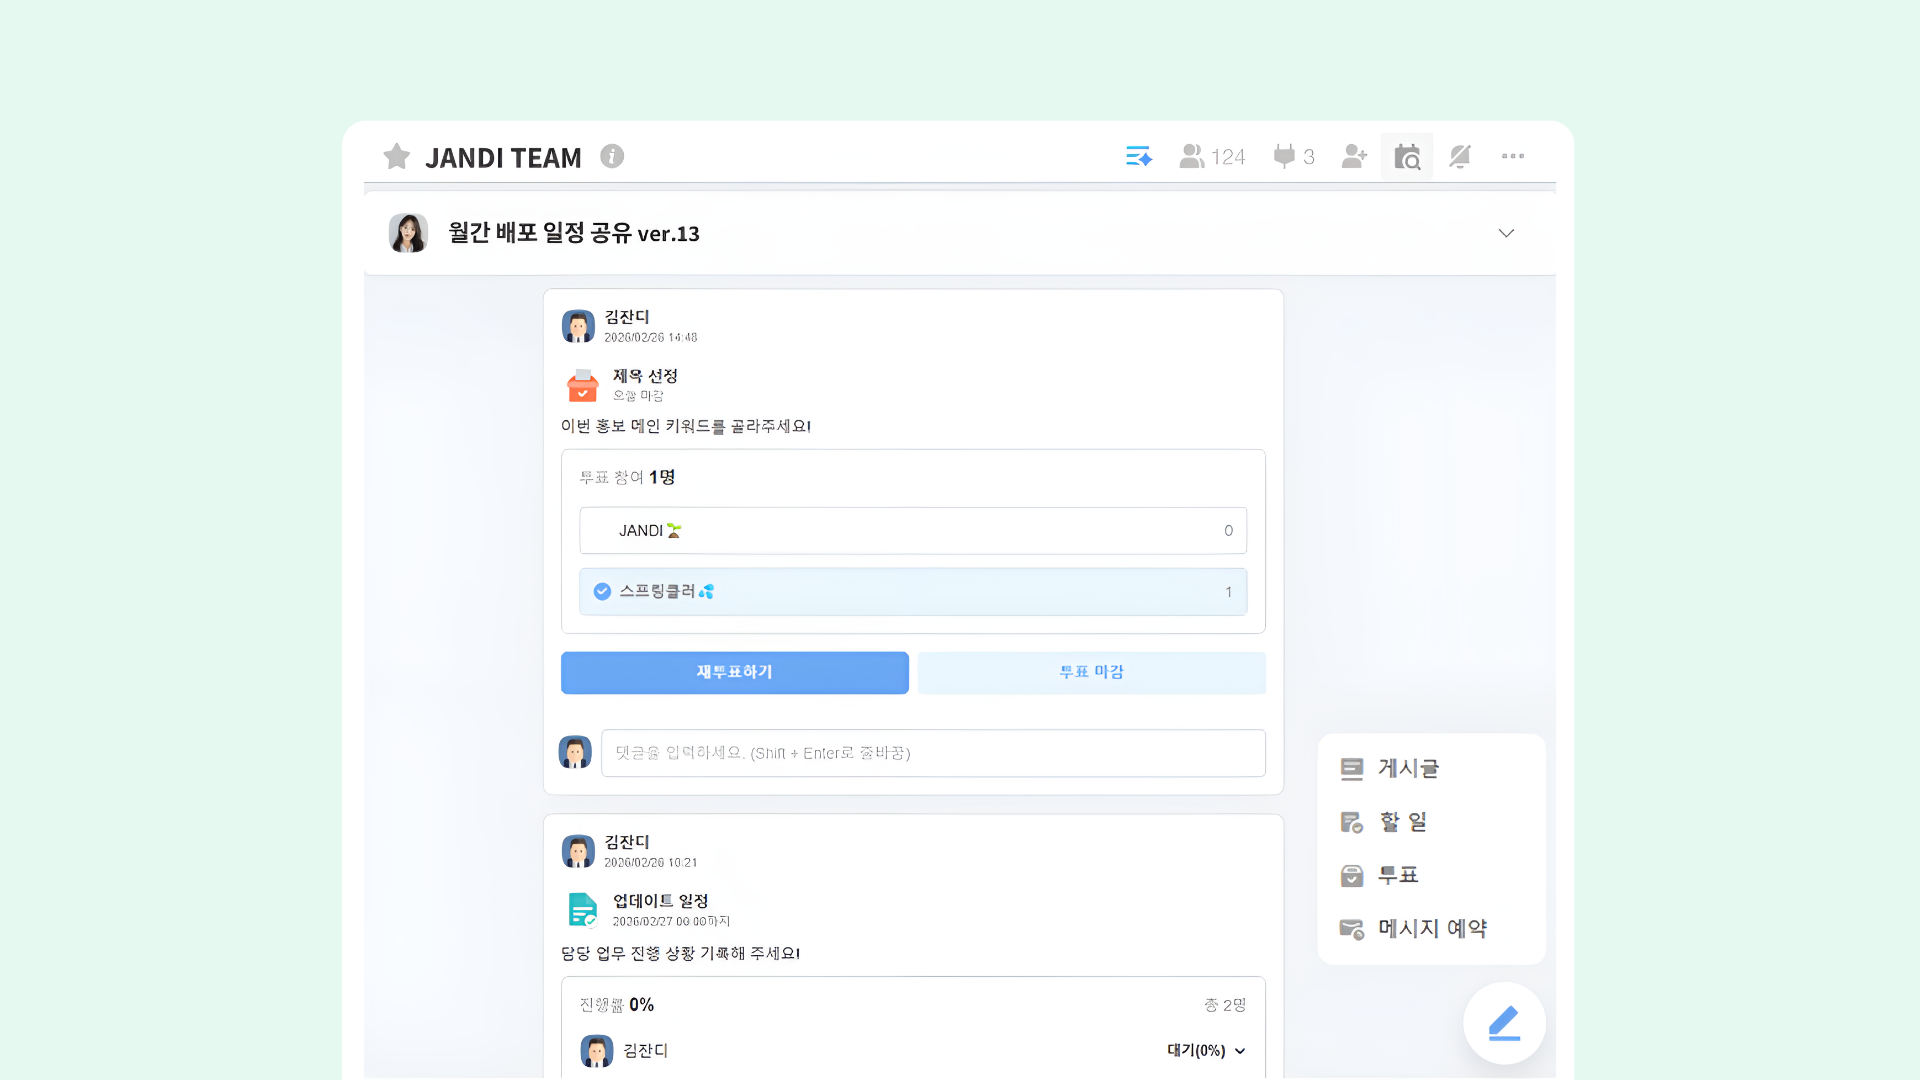This screenshot has height=1080, width=1920.
Task: Select the JANDI poll option
Action: [x=913, y=531]
